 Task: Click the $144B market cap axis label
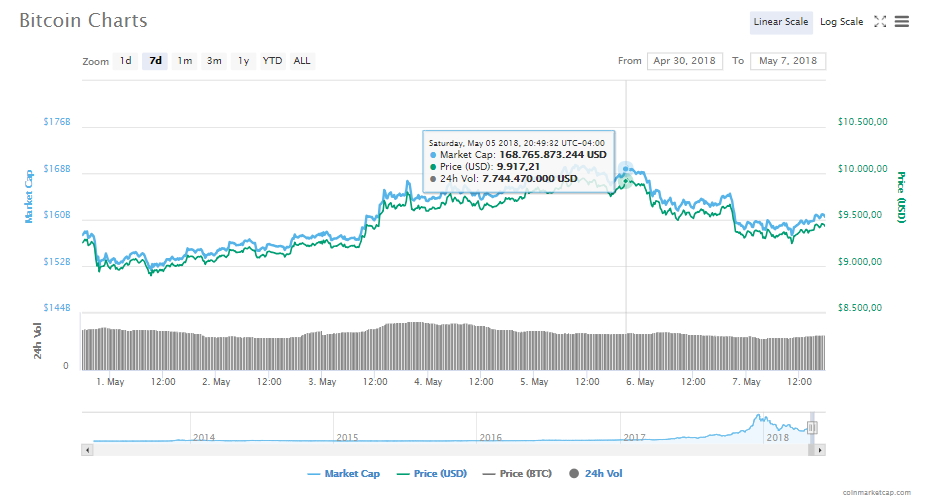(57, 308)
